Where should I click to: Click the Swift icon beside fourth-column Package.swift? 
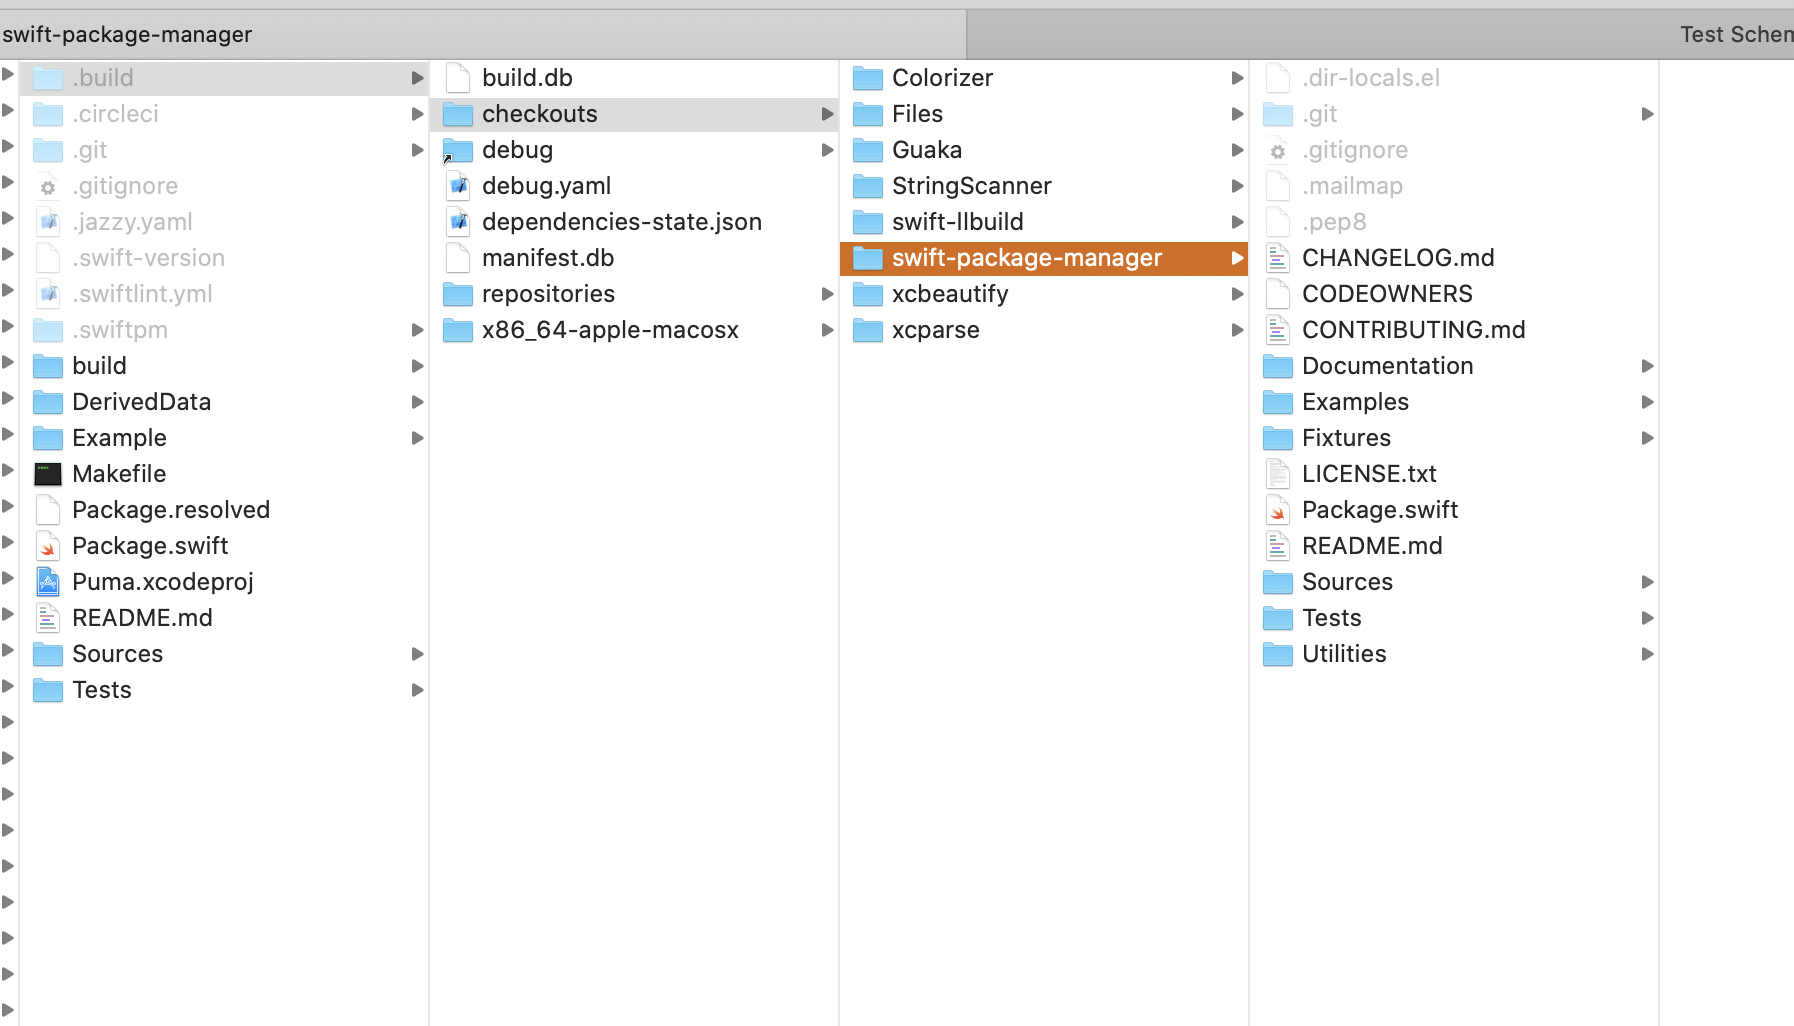(x=1278, y=510)
